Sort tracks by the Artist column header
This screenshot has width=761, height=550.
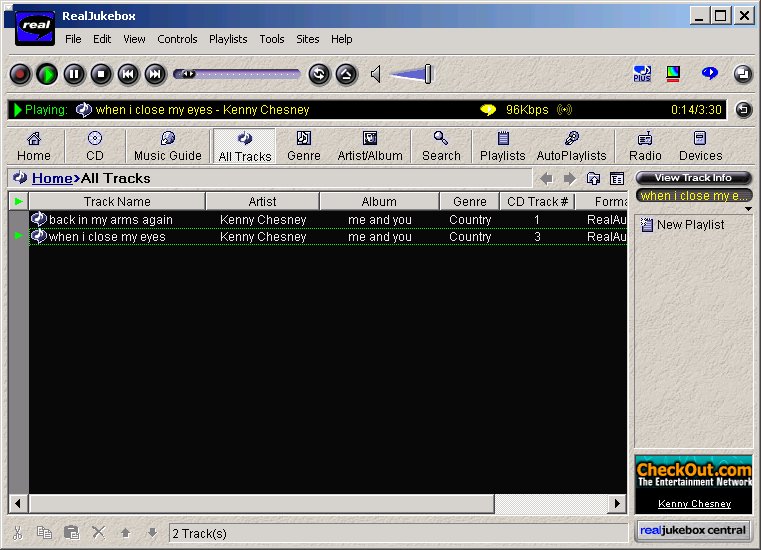tap(262, 202)
